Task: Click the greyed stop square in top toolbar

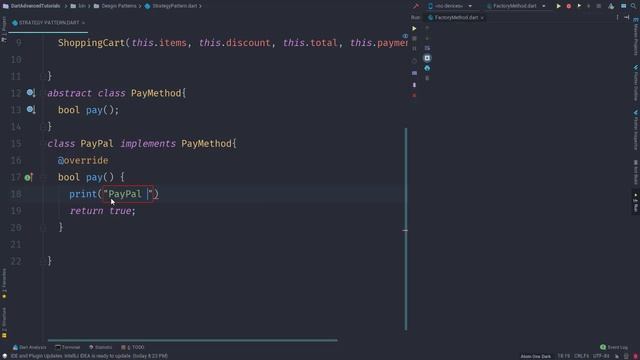Action: (599, 6)
